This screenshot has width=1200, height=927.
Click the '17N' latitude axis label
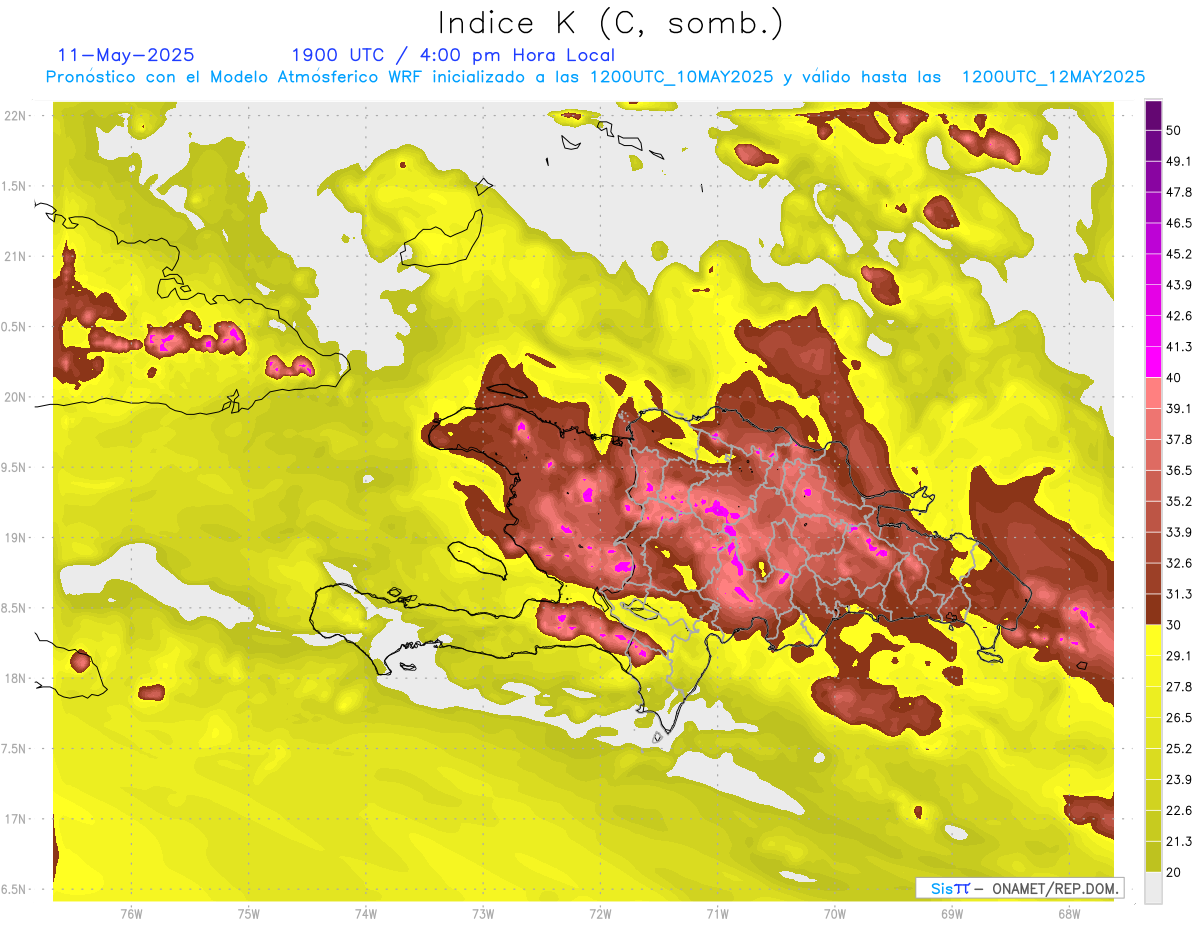click(17, 820)
